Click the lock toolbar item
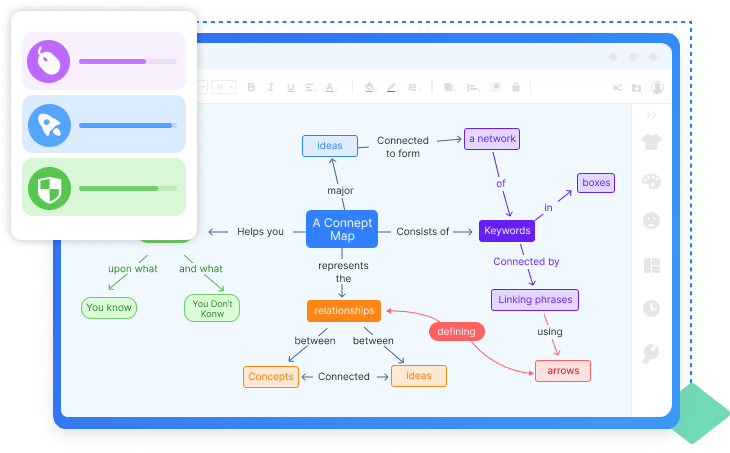This screenshot has height=453, width=730. click(515, 88)
